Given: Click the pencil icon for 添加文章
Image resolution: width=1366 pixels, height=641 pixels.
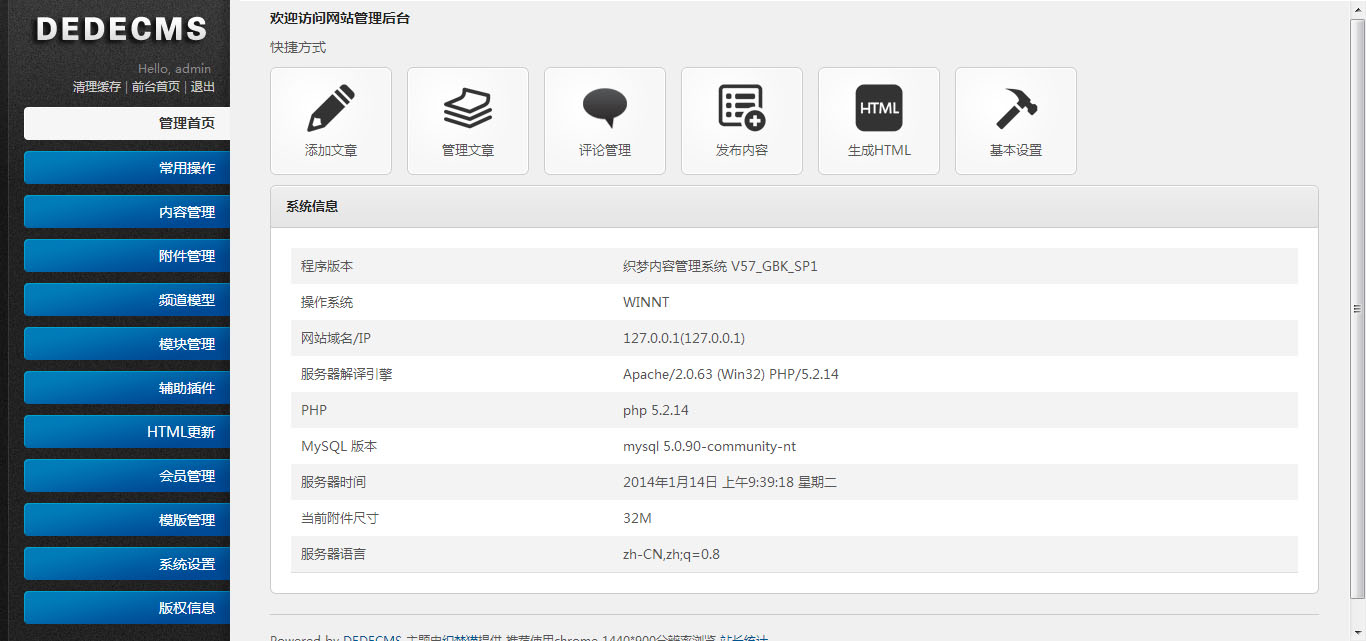Looking at the screenshot, I should coord(330,108).
